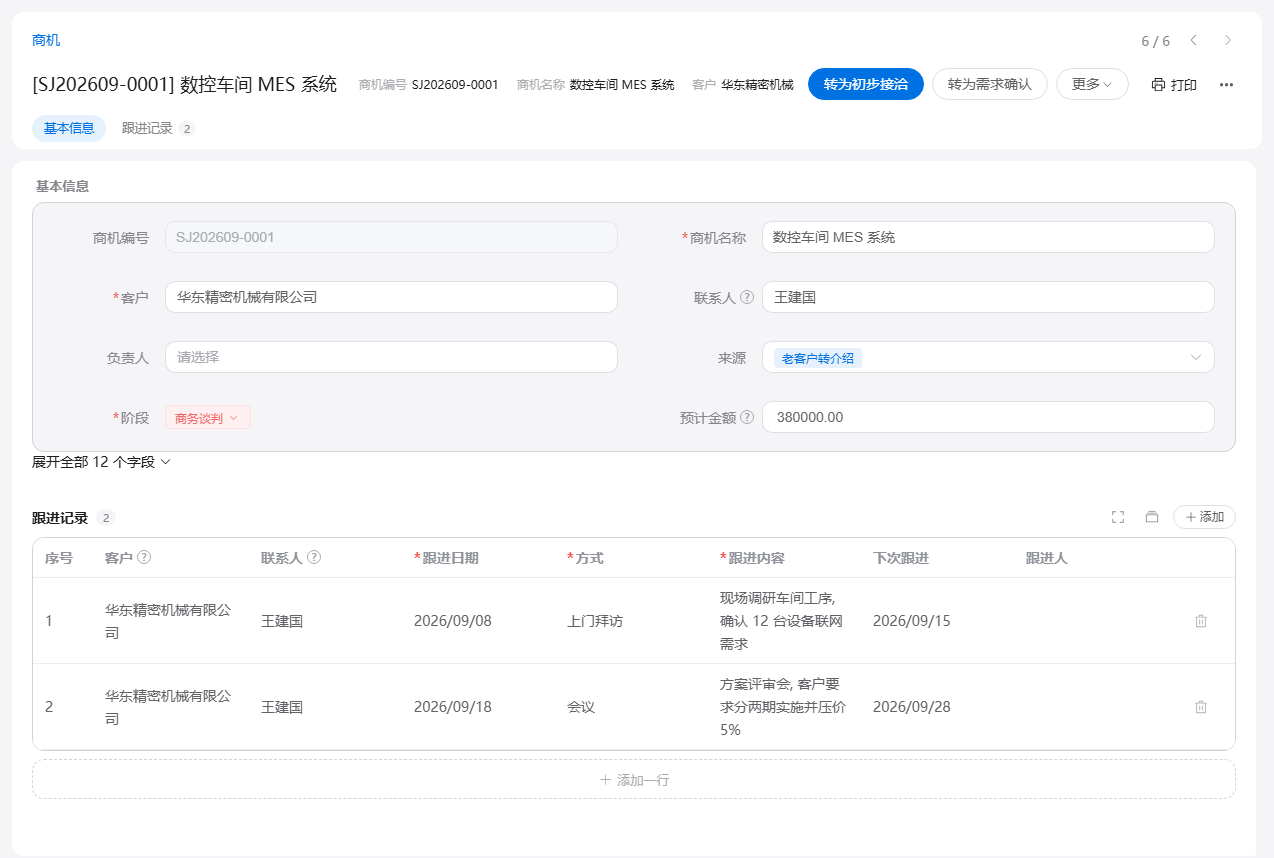
Task: Expand 展开全部 12 个字段
Action: (x=102, y=462)
